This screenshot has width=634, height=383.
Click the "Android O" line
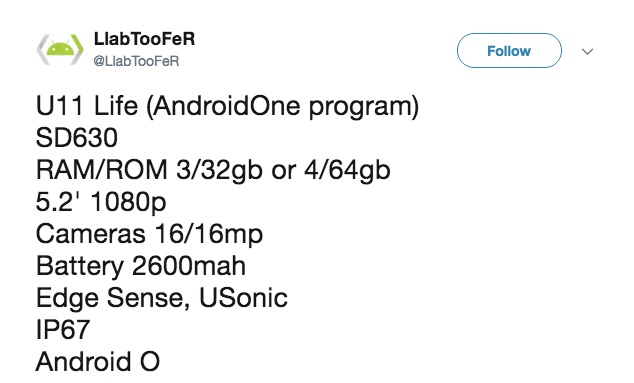click(98, 362)
